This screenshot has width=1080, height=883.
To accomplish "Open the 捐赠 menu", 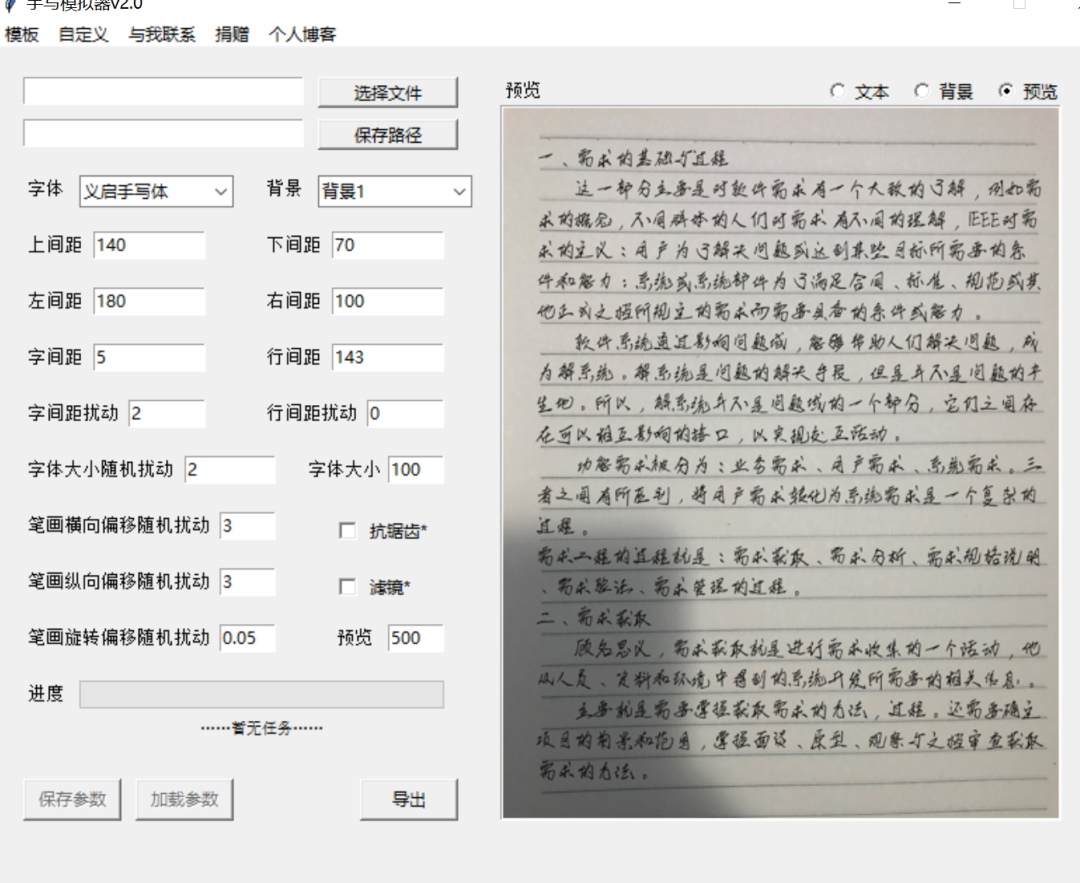I will click(232, 34).
